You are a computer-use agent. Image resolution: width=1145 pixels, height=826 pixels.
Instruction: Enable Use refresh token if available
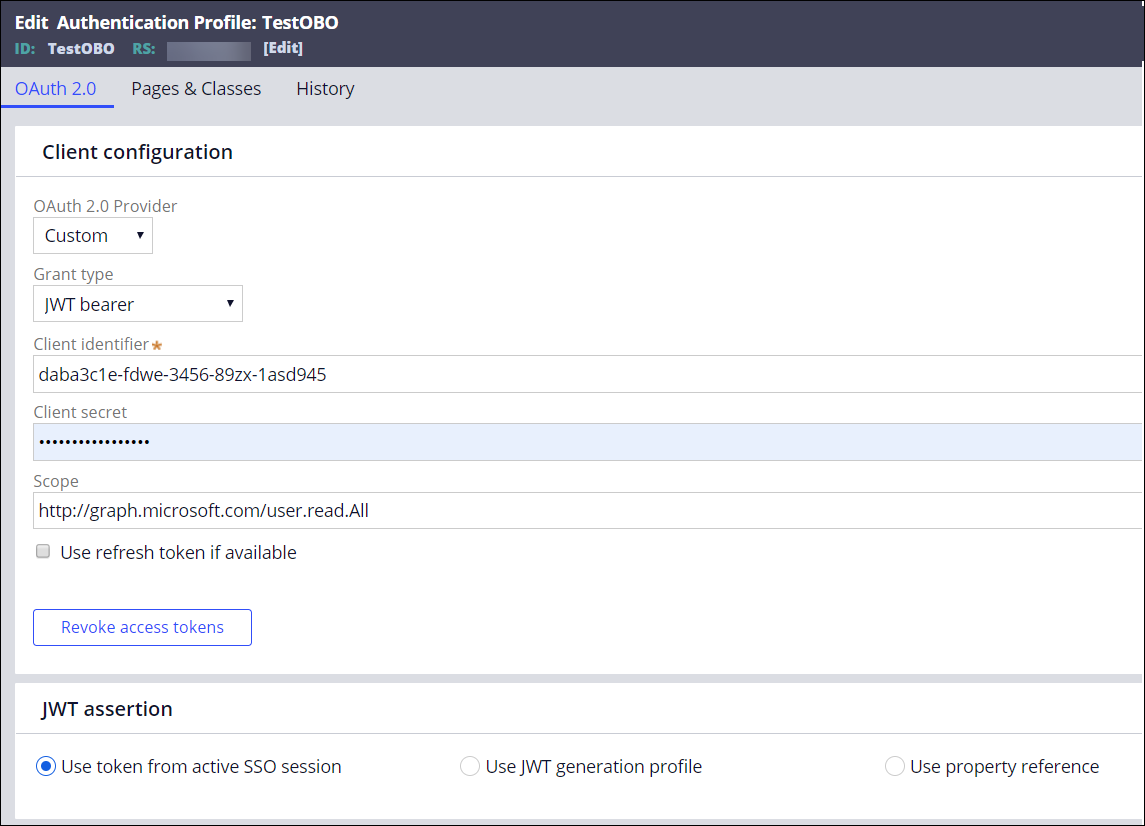tap(43, 552)
